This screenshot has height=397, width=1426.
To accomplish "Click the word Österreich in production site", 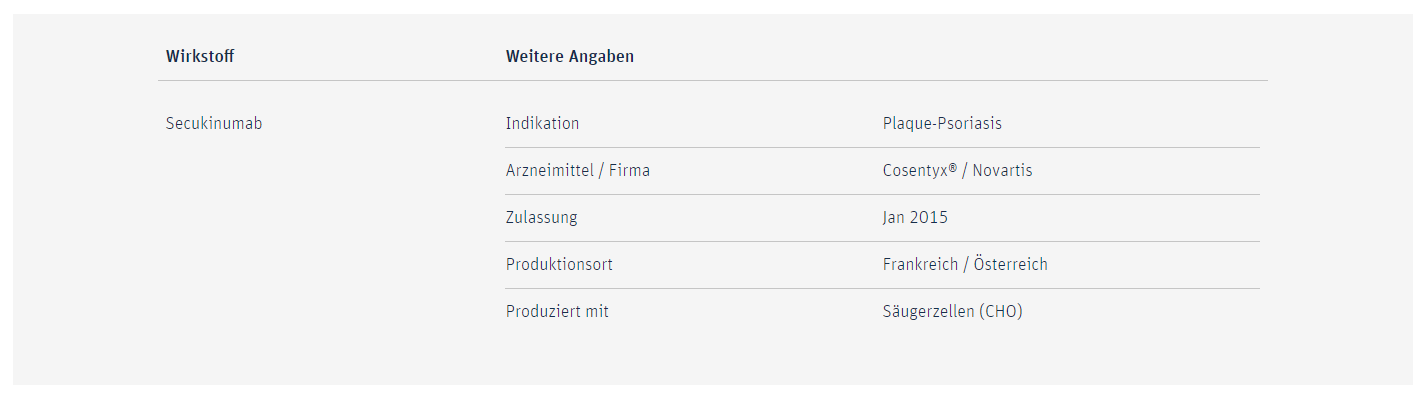I will (x=1011, y=265).
